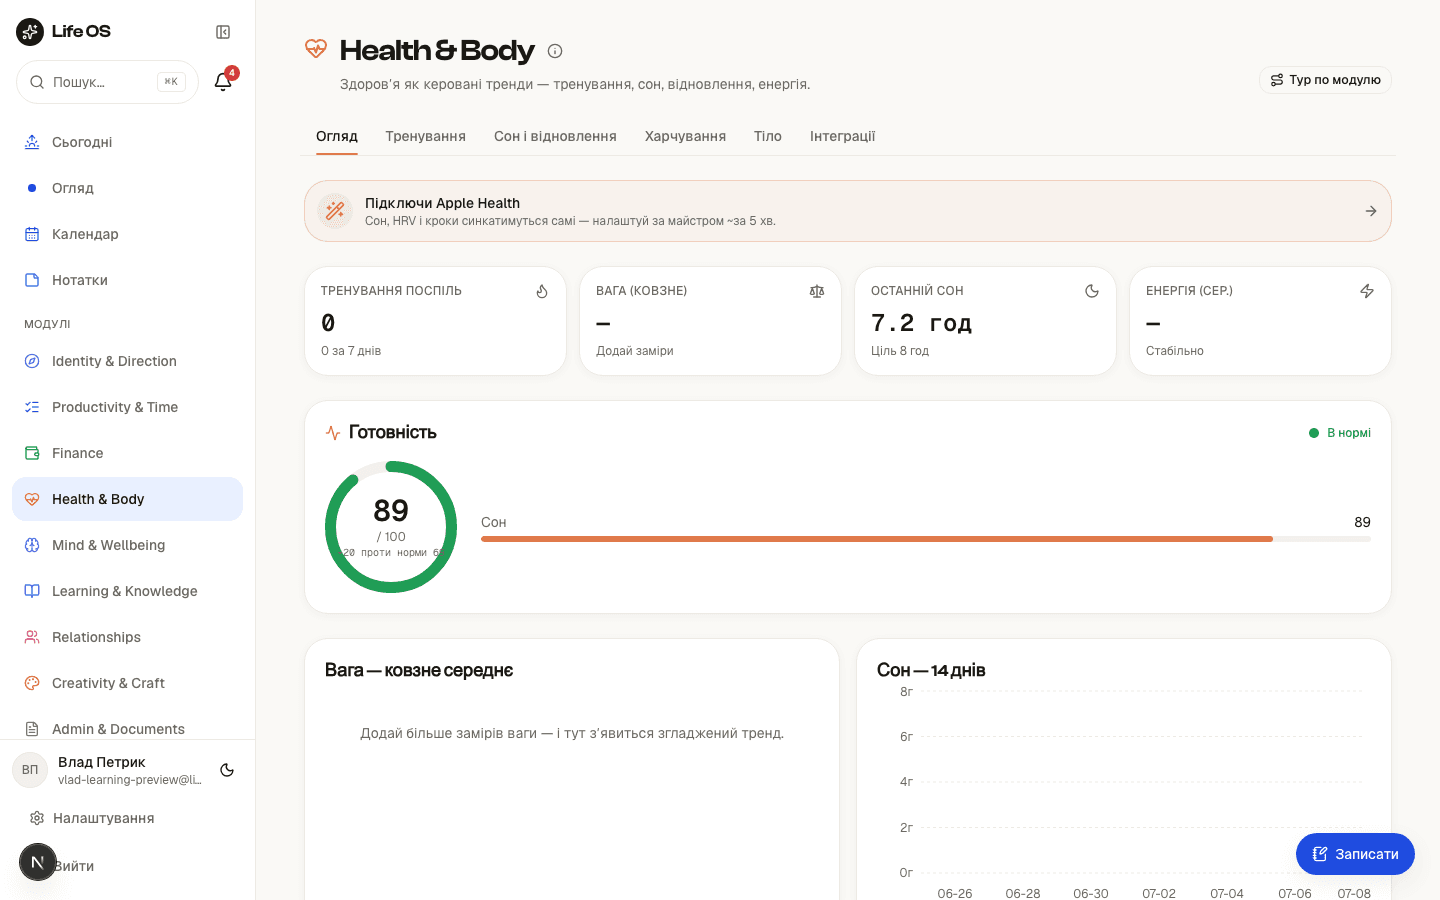Click the arrow on Apple Health banner
This screenshot has width=1440, height=900.
point(1371,211)
